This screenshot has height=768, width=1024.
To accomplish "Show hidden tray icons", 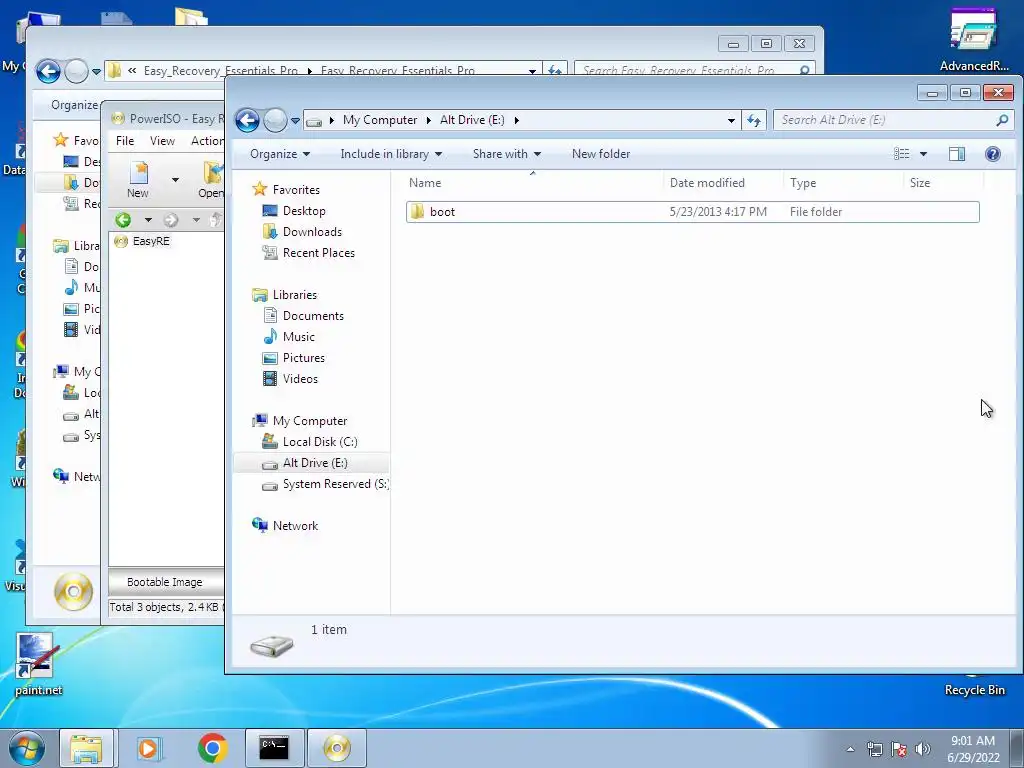I will click(850, 749).
